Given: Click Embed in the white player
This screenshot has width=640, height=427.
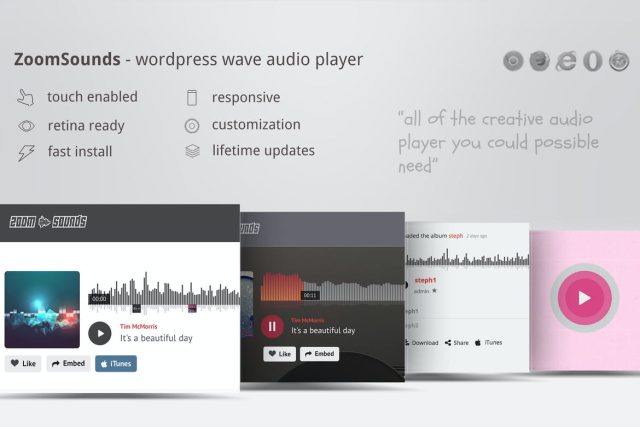Looking at the screenshot, I should (69, 364).
